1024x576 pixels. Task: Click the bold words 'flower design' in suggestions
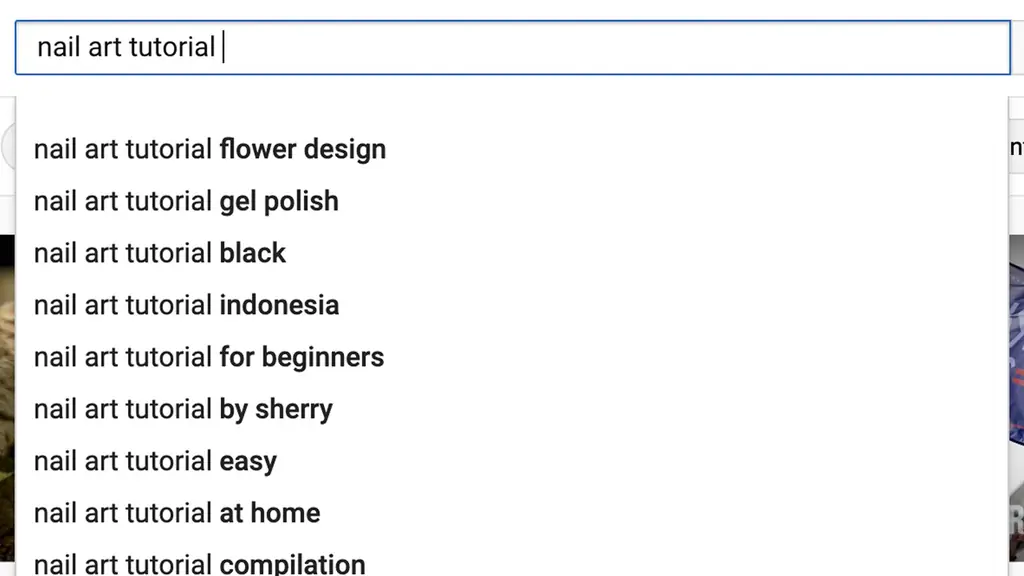point(302,150)
